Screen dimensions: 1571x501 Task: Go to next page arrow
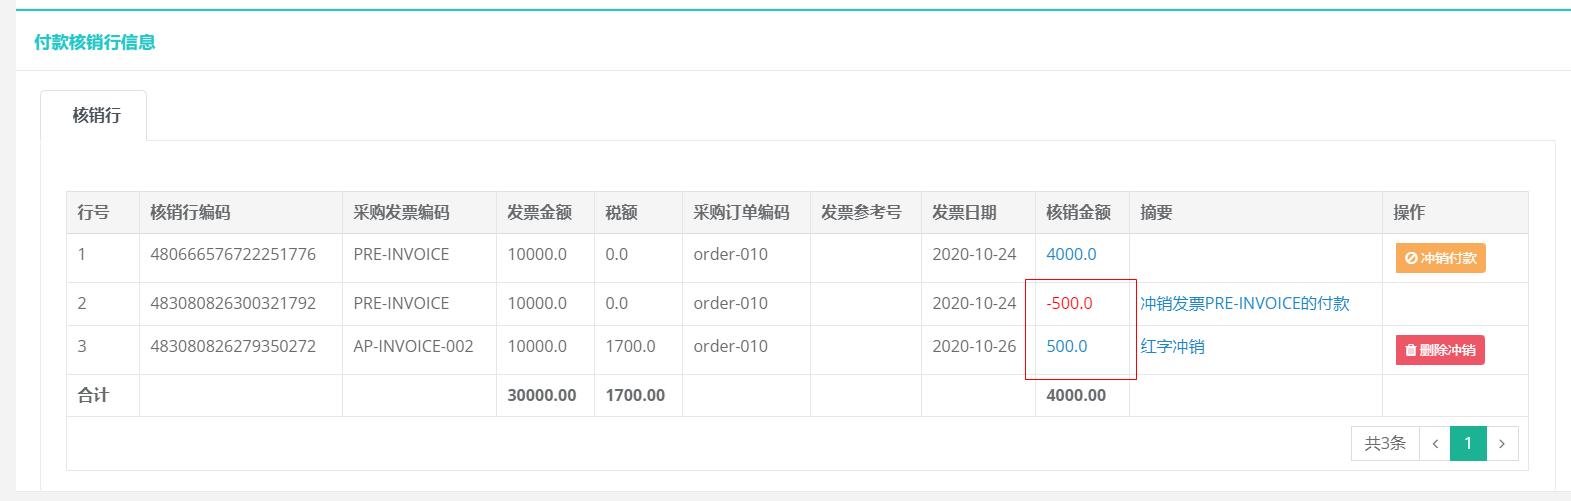pos(1502,443)
